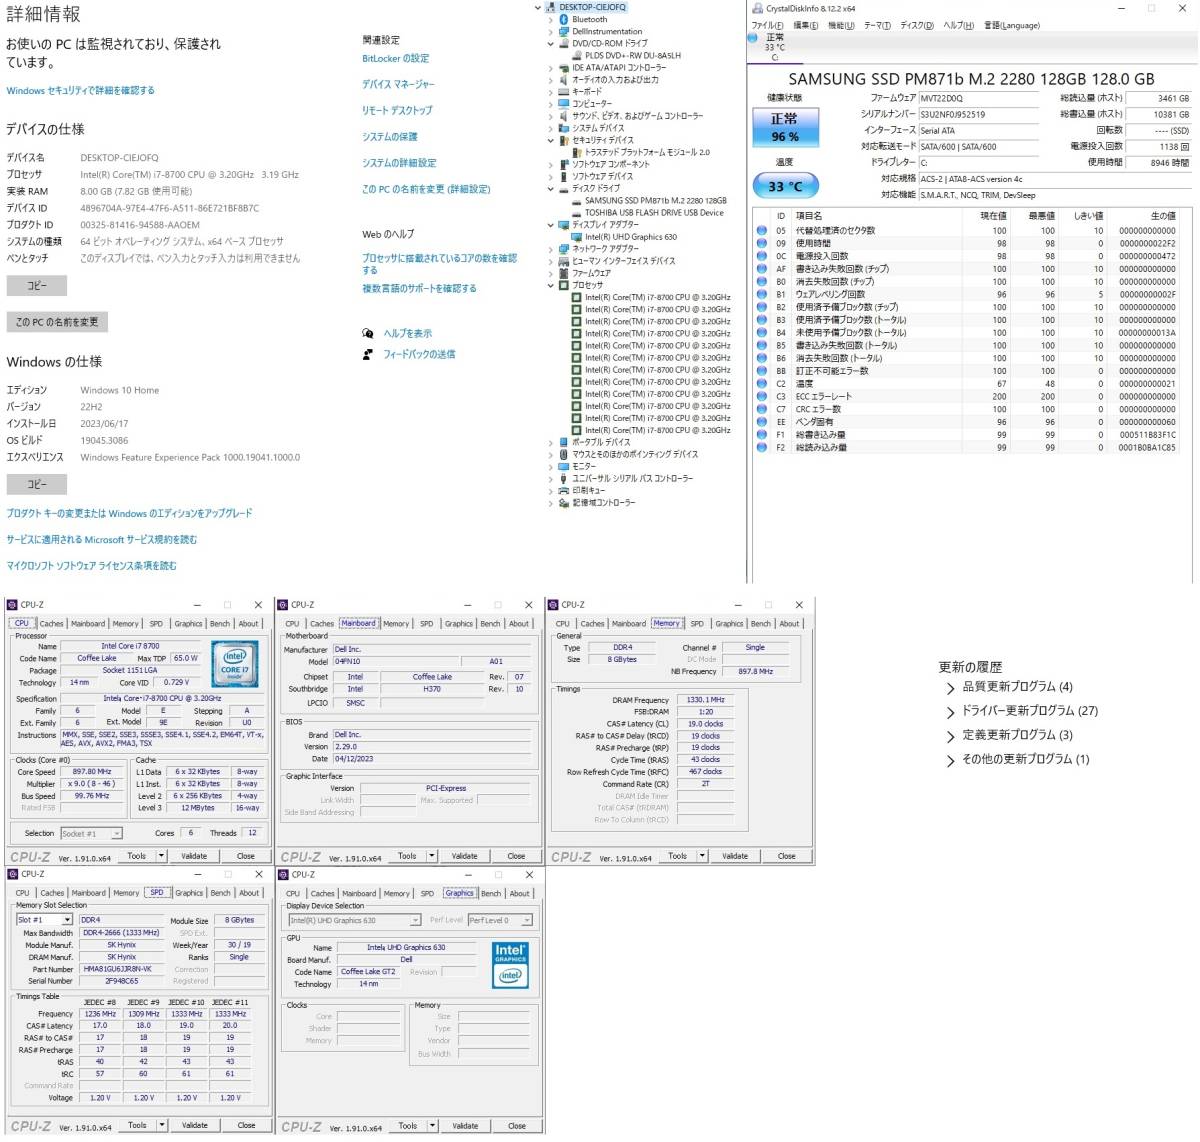Switch to About tab in CPU-Z Graphics window
This screenshot has height=1142, width=1200.
520,894
